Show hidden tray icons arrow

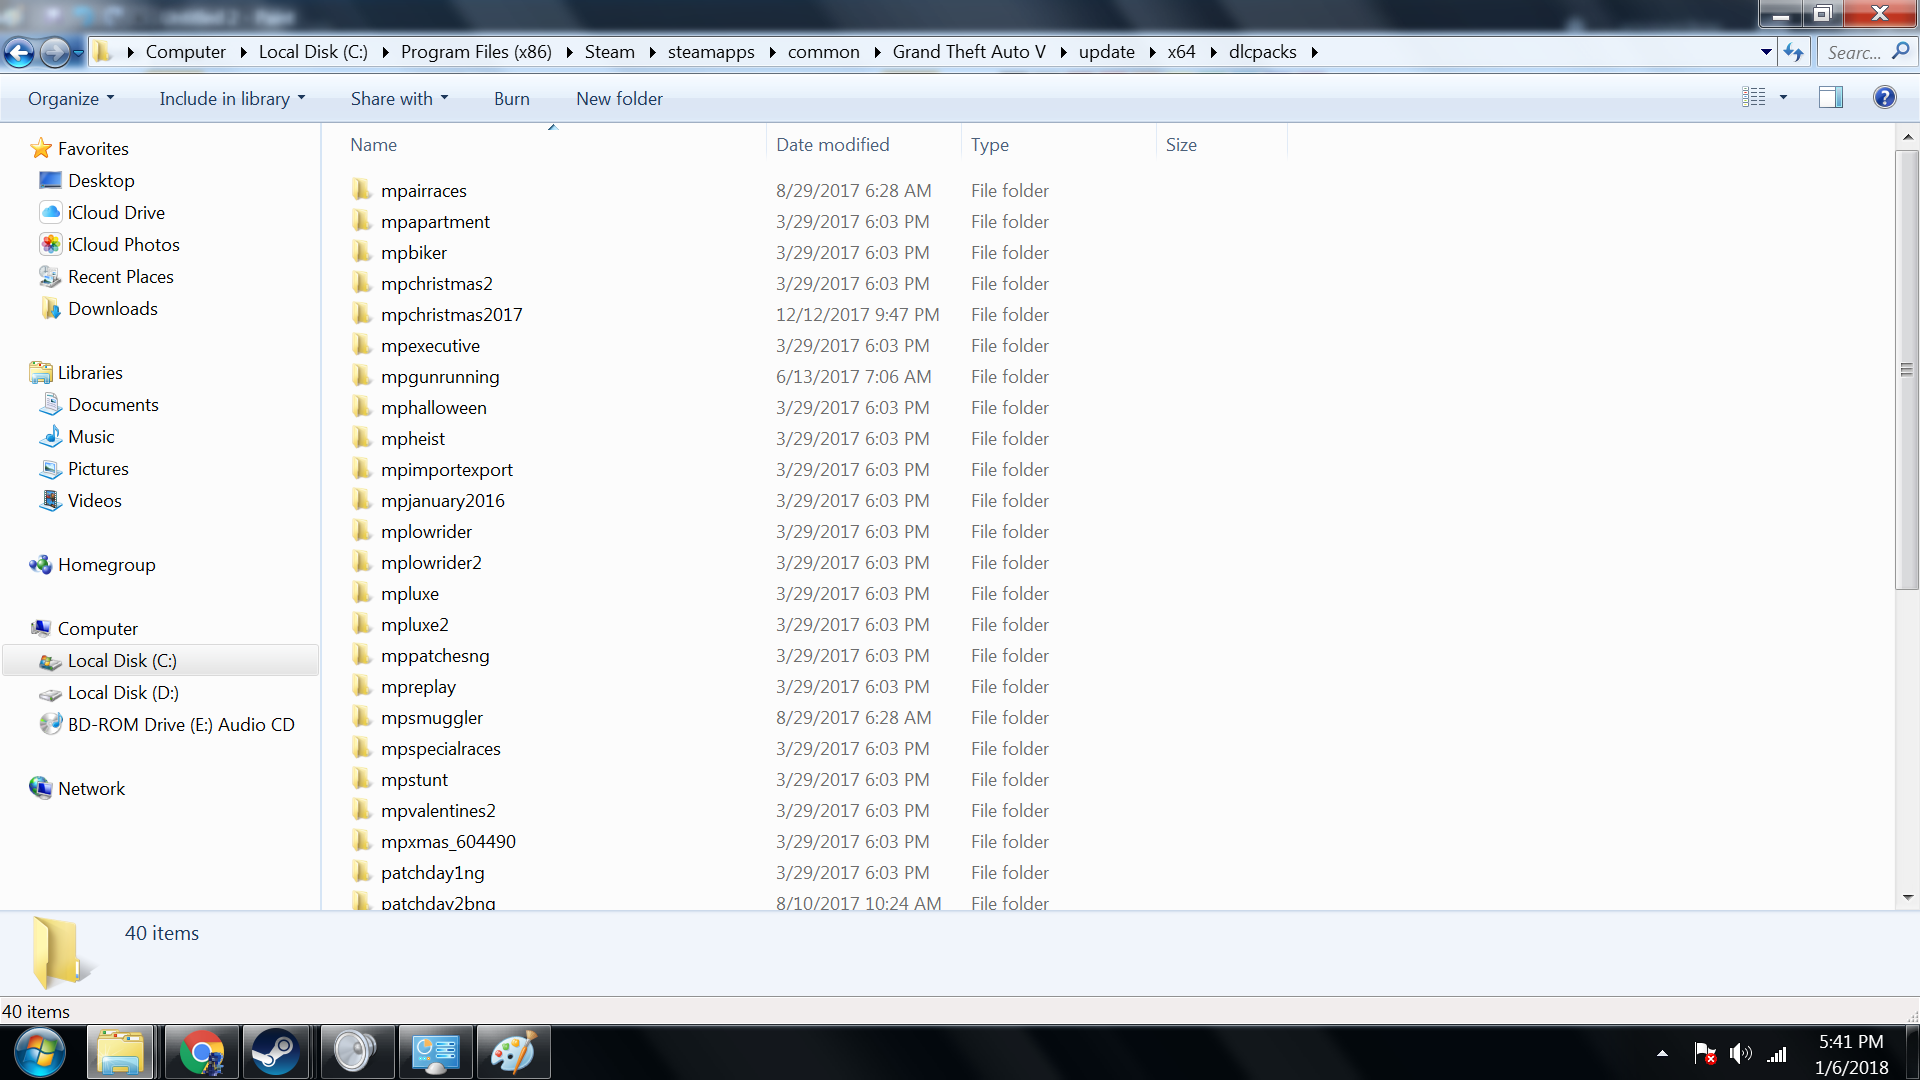(1662, 1053)
